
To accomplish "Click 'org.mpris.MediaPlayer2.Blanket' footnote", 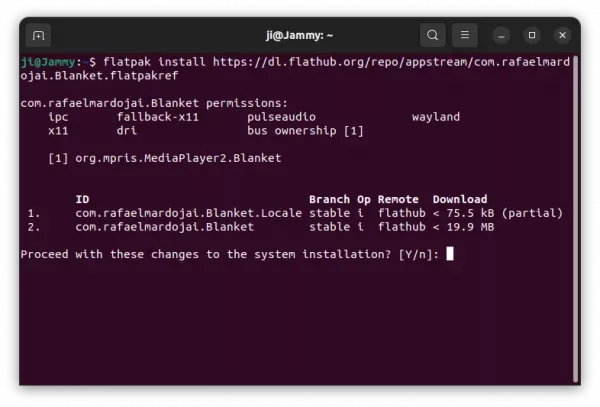I will click(178, 158).
